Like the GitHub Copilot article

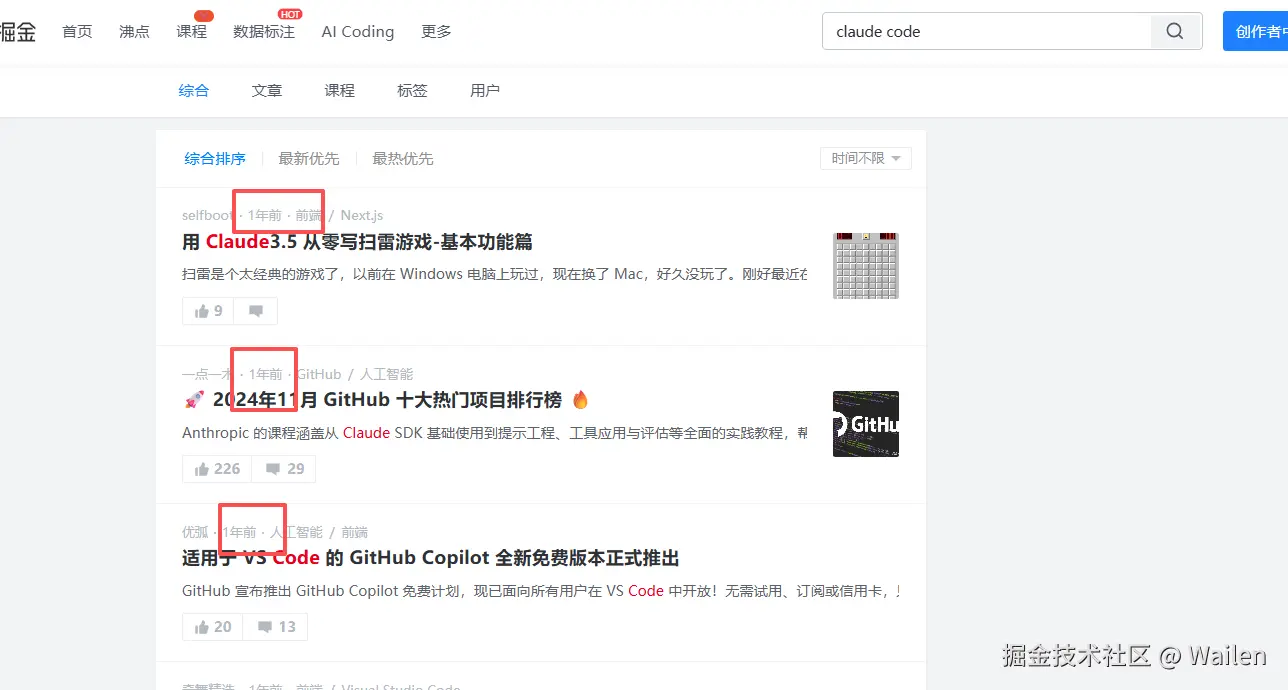pyautogui.click(x=212, y=626)
